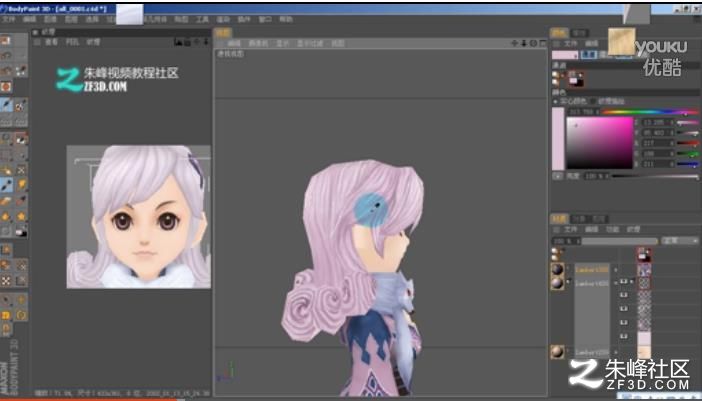Click the channel preview thumbnail in color panel
This screenshot has width=702, height=401.
coord(575,80)
